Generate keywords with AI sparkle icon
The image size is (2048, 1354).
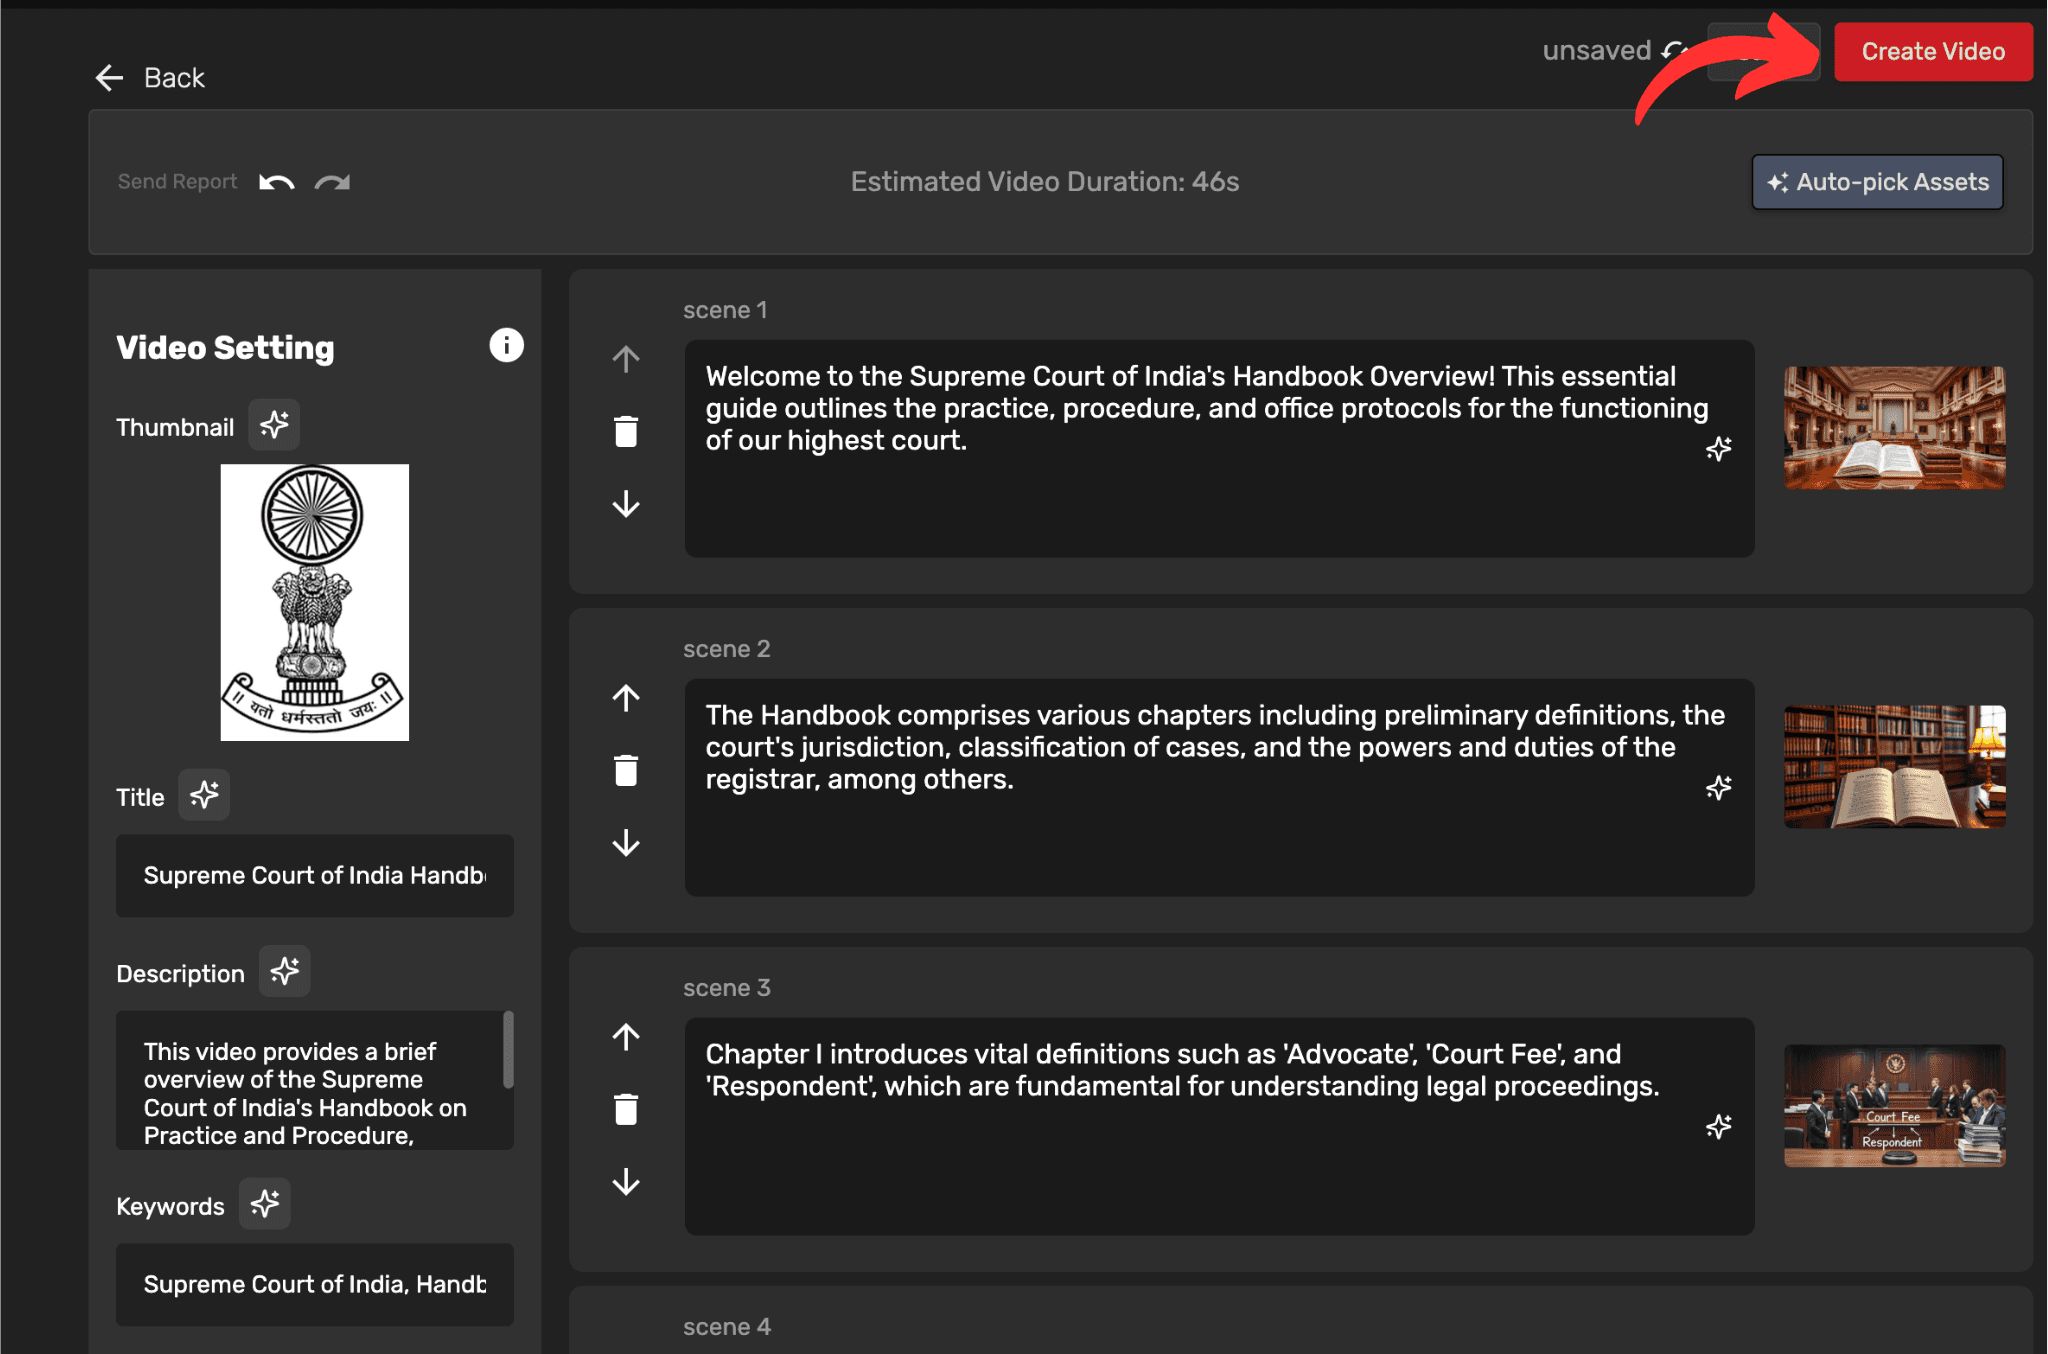pos(265,1203)
